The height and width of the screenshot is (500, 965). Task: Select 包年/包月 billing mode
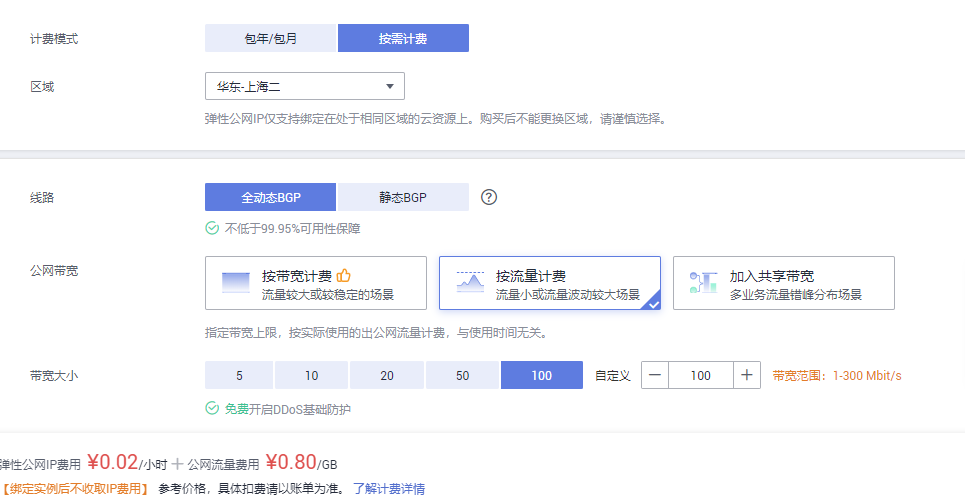coord(271,38)
